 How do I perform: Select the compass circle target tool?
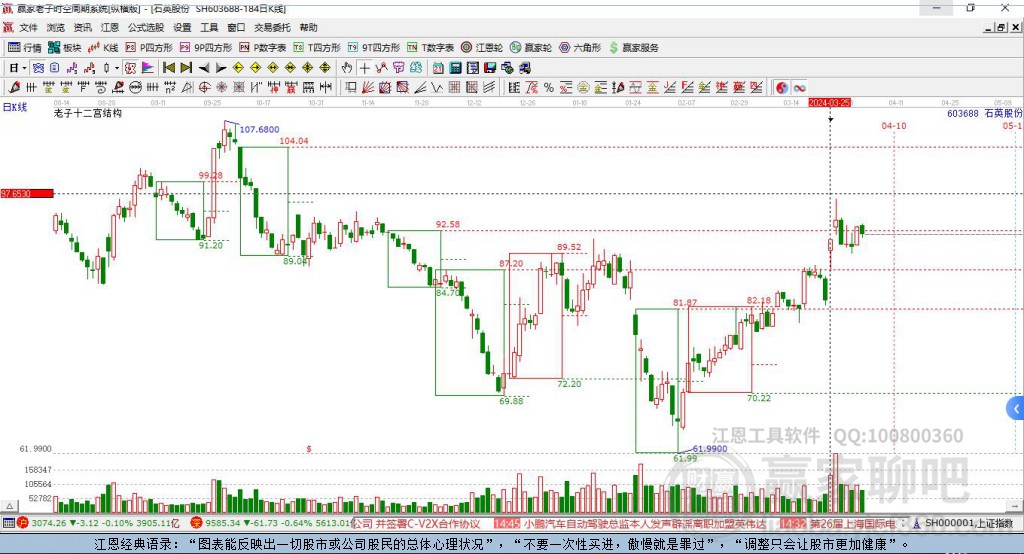pyautogui.click(x=204, y=88)
